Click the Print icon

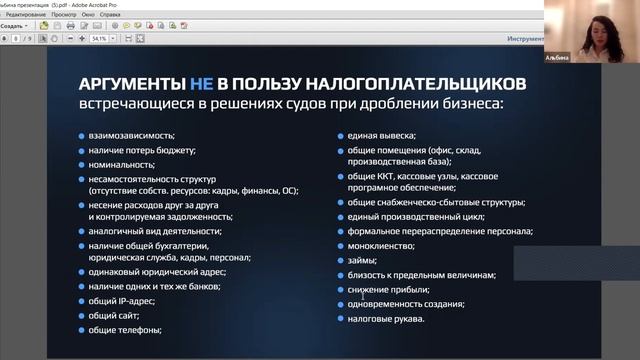[71, 26]
